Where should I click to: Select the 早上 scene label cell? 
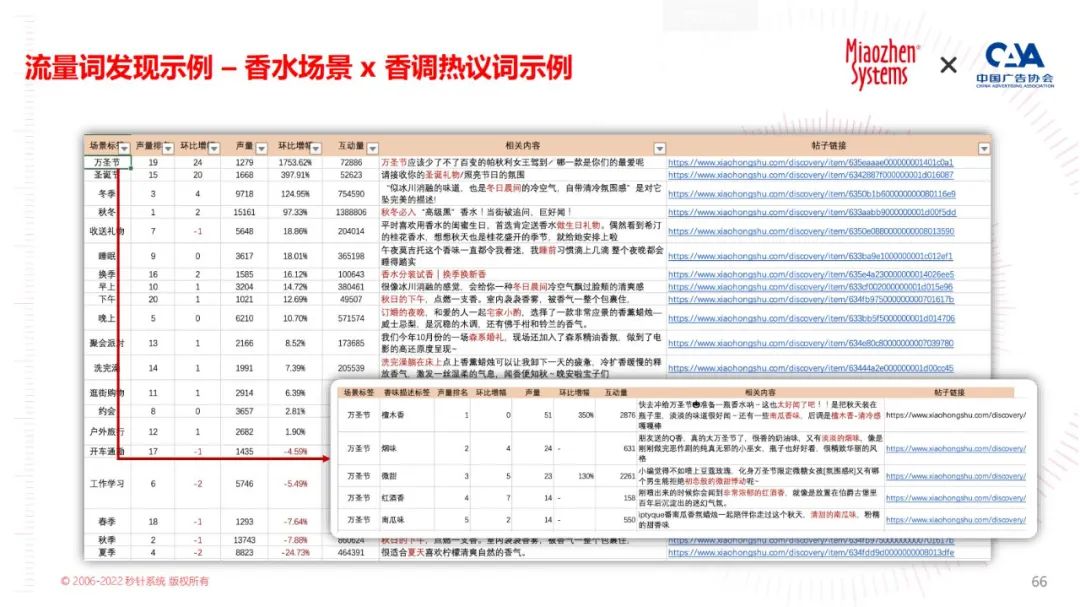tap(107, 287)
